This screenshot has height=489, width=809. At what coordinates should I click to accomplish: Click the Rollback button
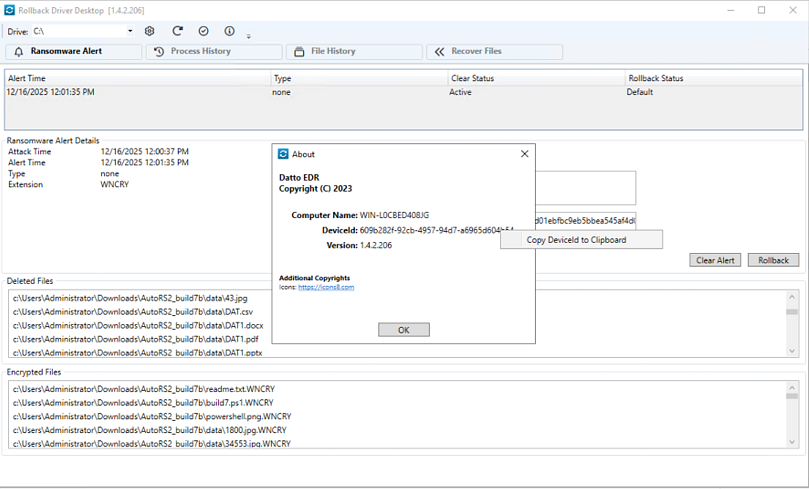(773, 260)
